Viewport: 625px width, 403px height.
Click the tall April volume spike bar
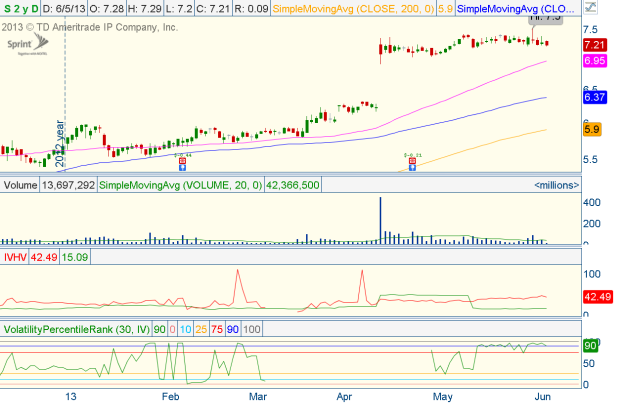pos(381,220)
